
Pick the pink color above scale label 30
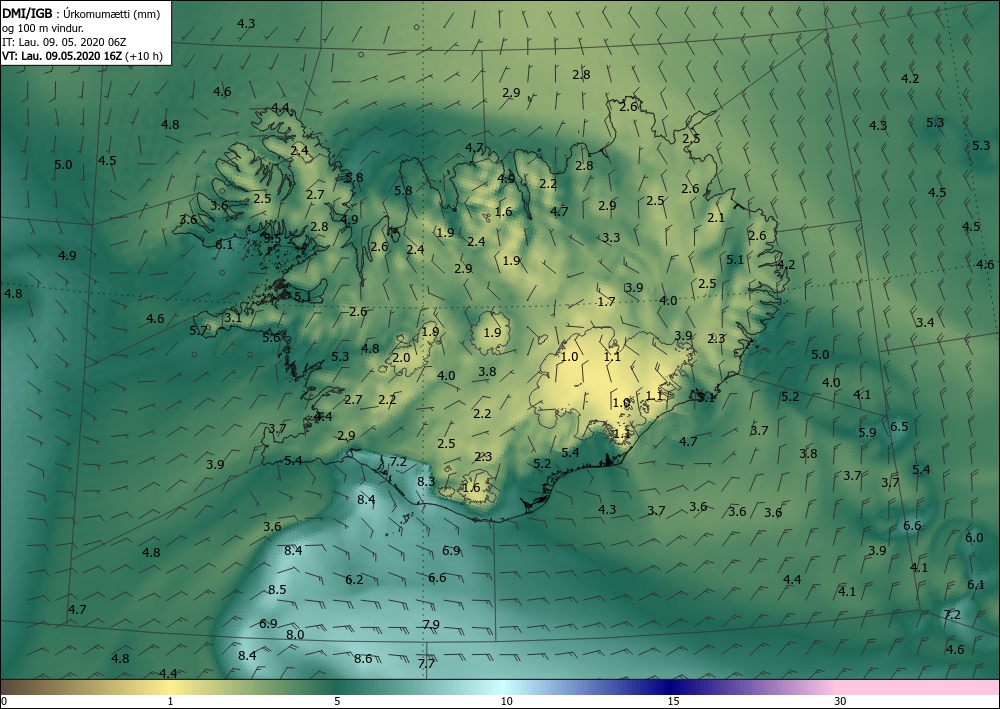(841, 687)
